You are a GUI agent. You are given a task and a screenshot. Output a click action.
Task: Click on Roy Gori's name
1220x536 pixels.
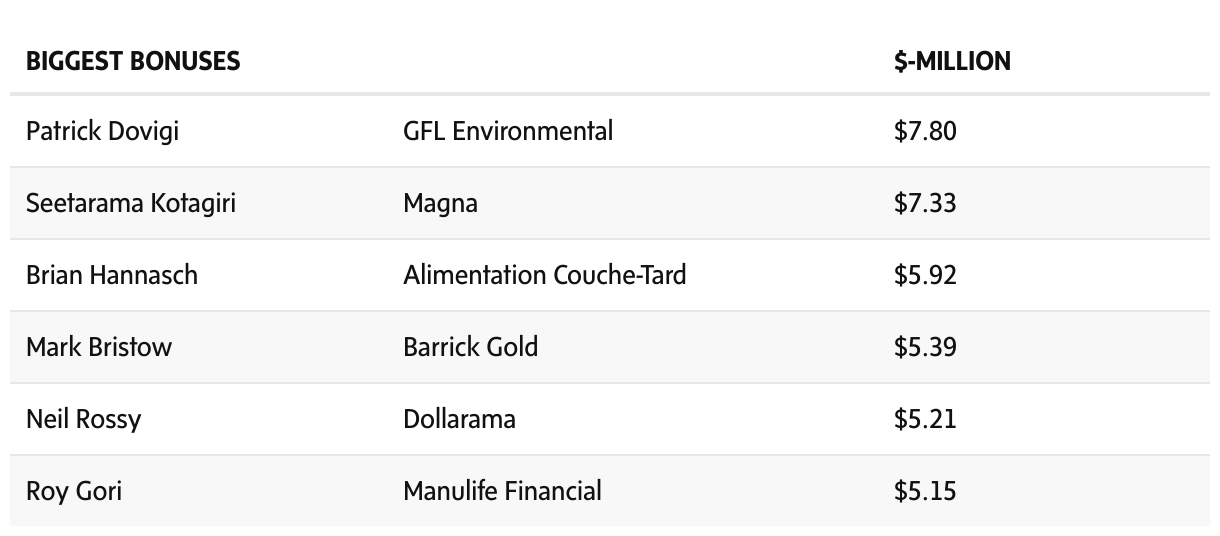[x=74, y=491]
